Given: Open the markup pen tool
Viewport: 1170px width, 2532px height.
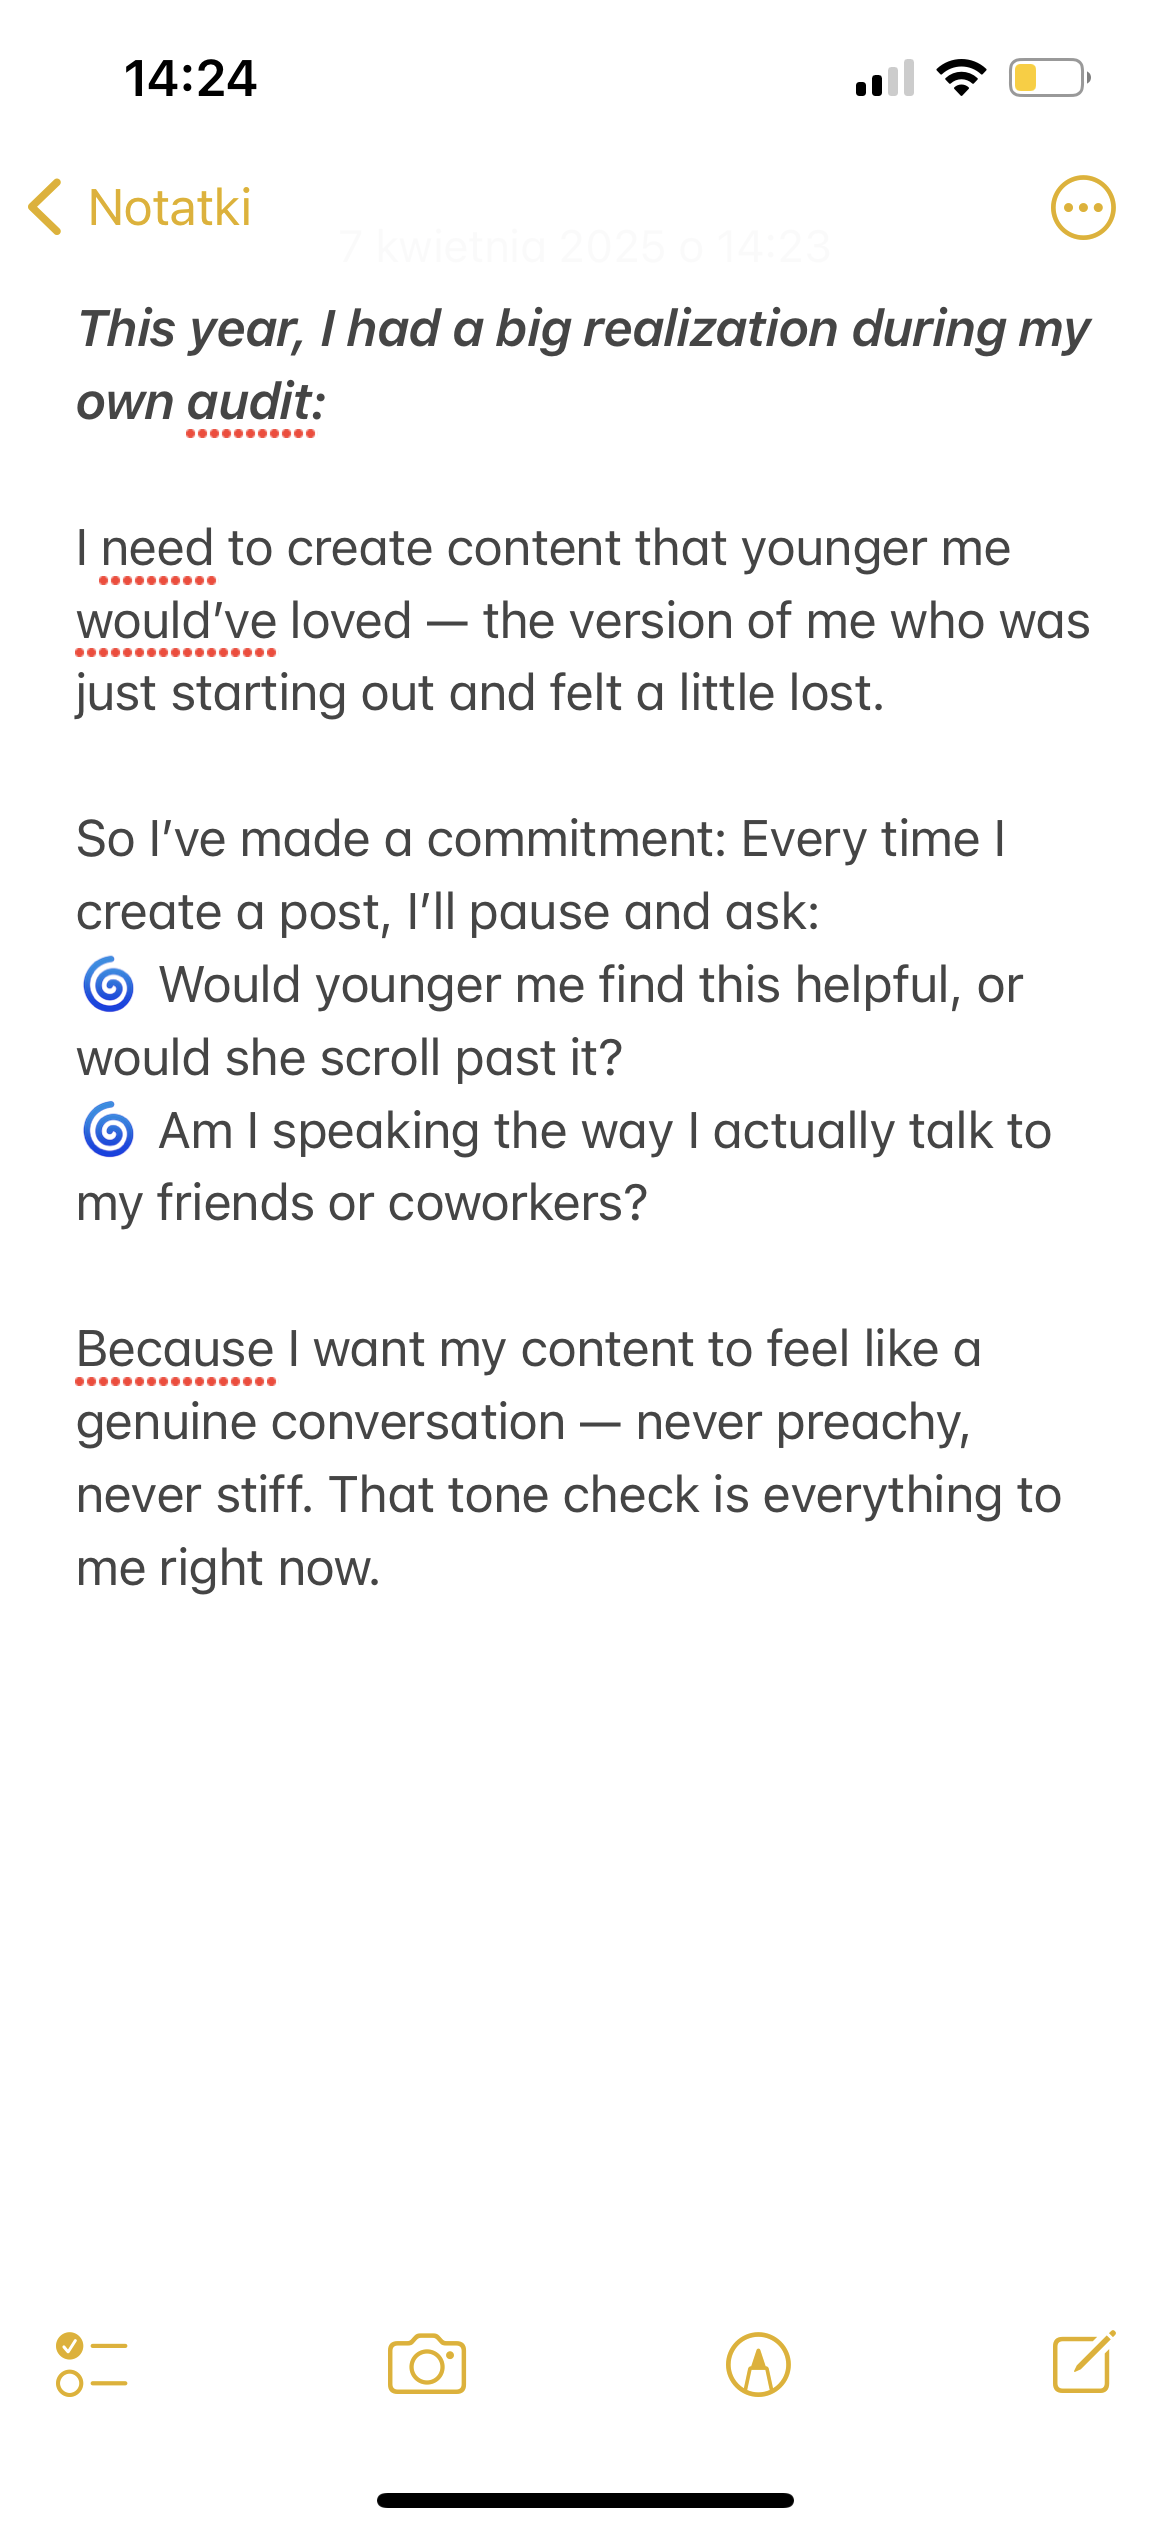Looking at the screenshot, I should coord(758,2364).
